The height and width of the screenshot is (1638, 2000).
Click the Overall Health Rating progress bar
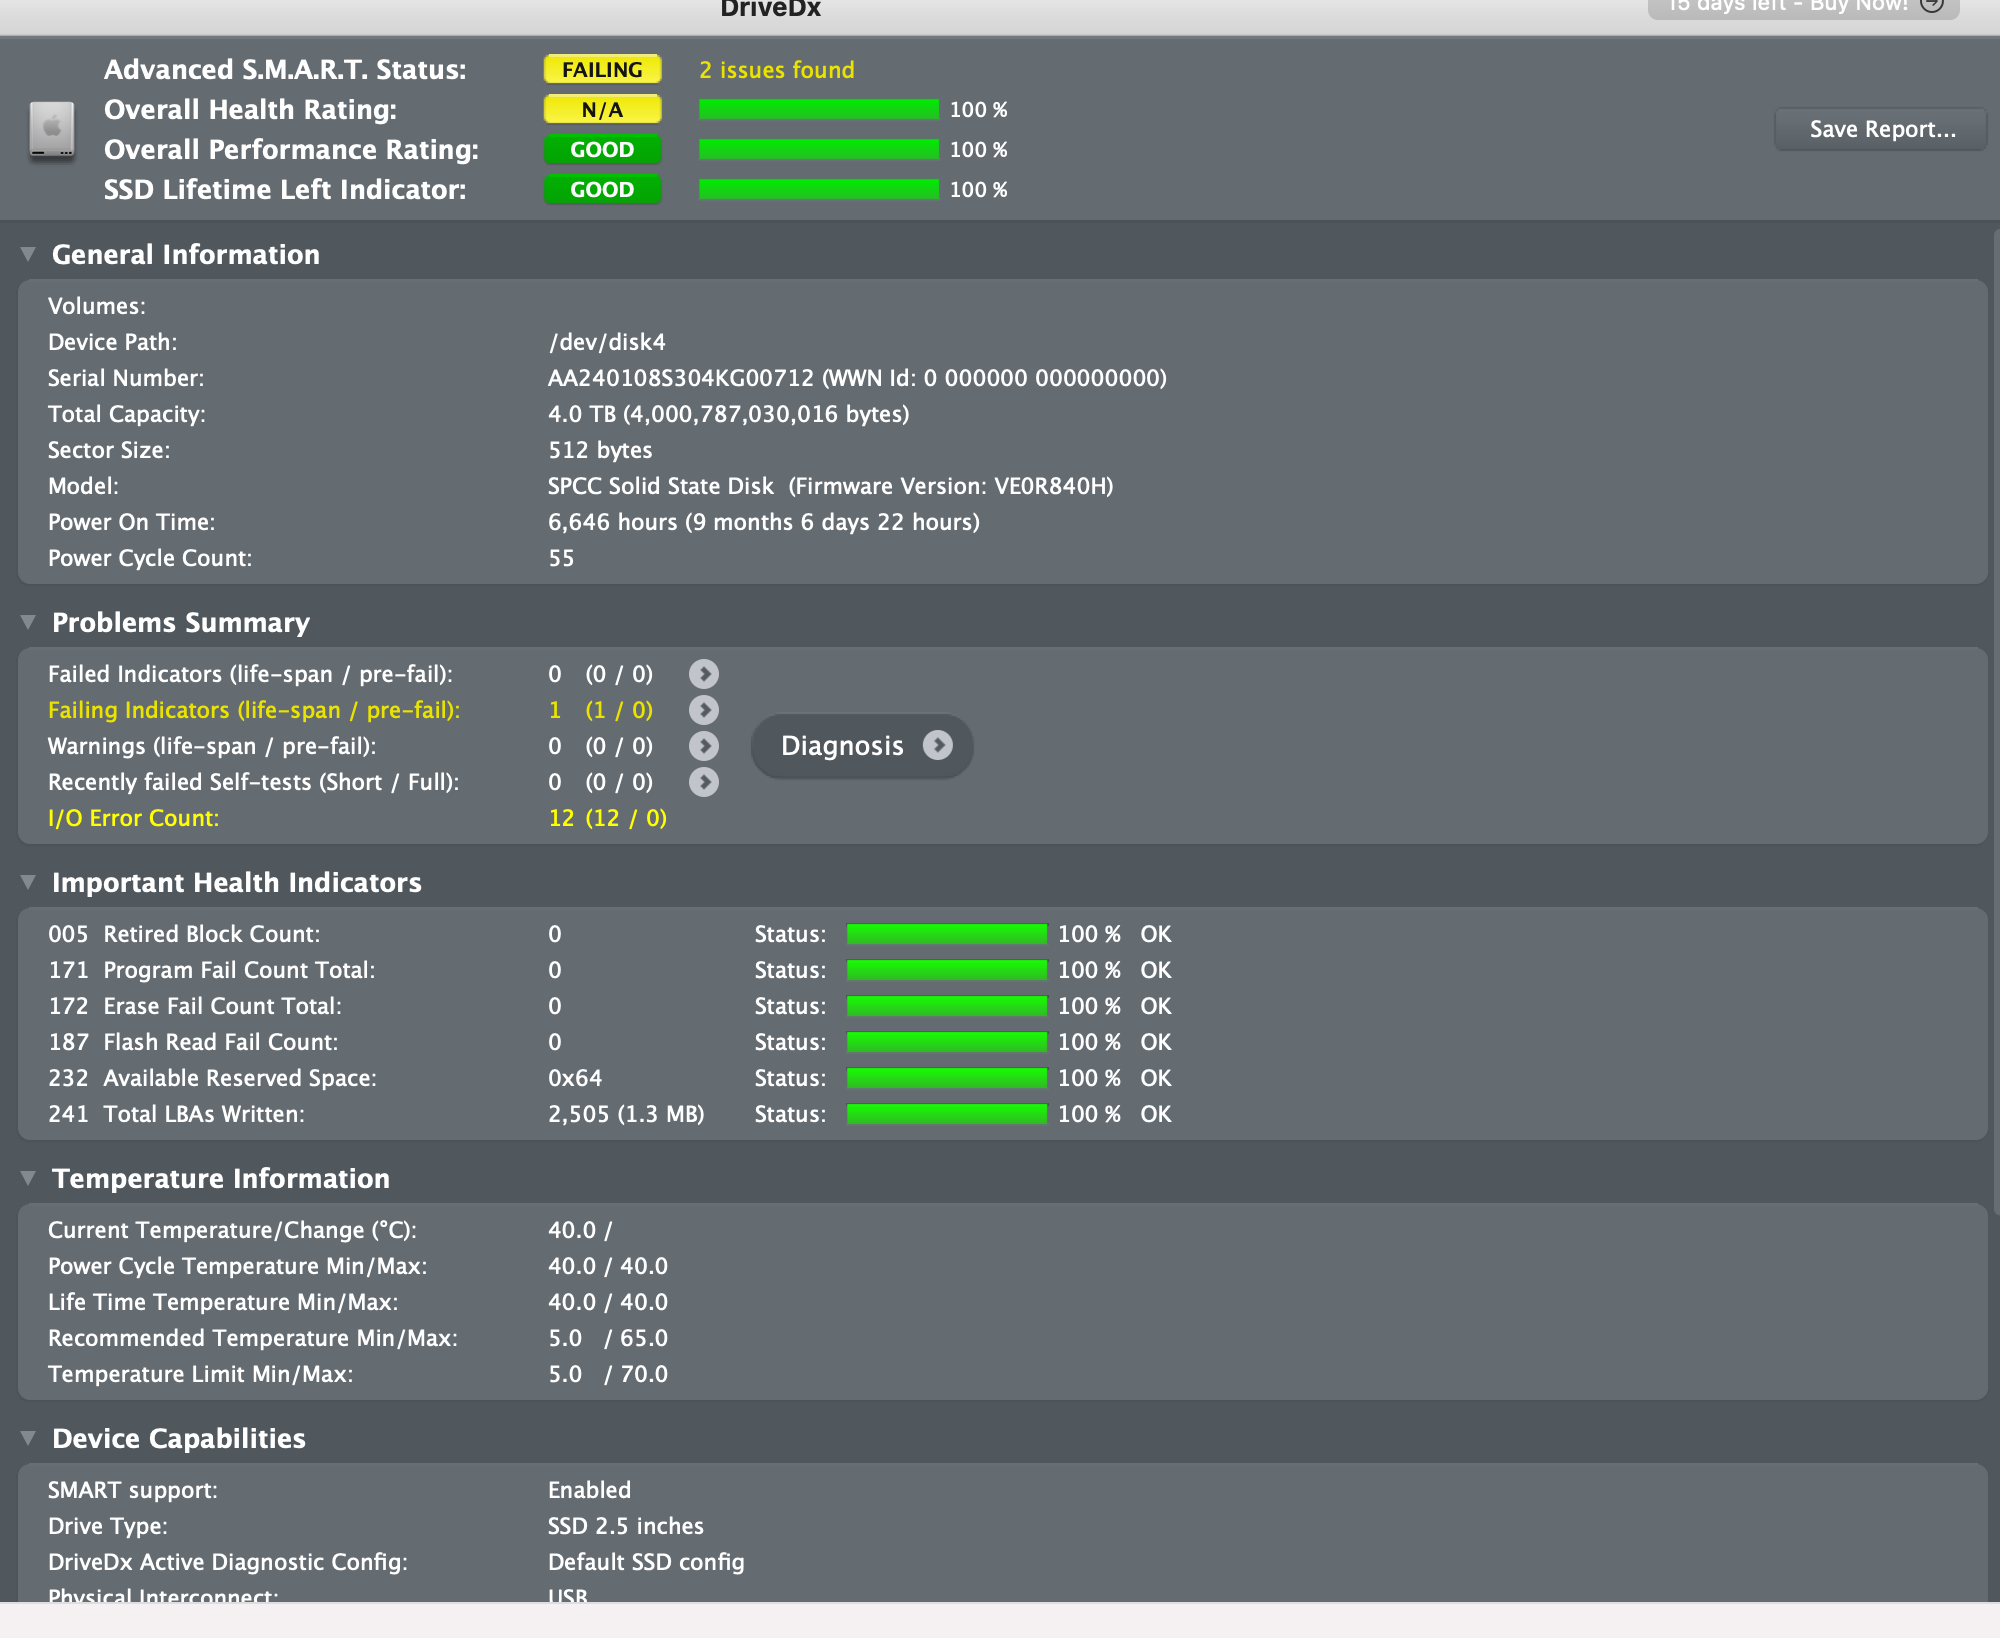click(818, 110)
